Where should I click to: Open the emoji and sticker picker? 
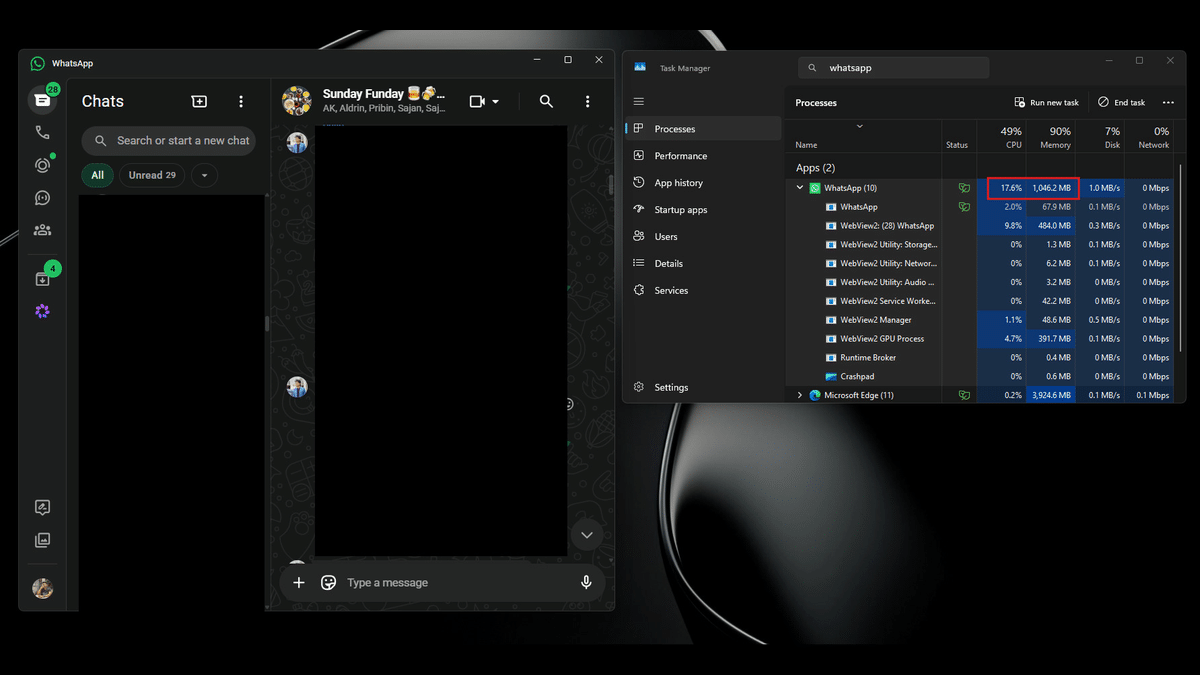pyautogui.click(x=328, y=583)
